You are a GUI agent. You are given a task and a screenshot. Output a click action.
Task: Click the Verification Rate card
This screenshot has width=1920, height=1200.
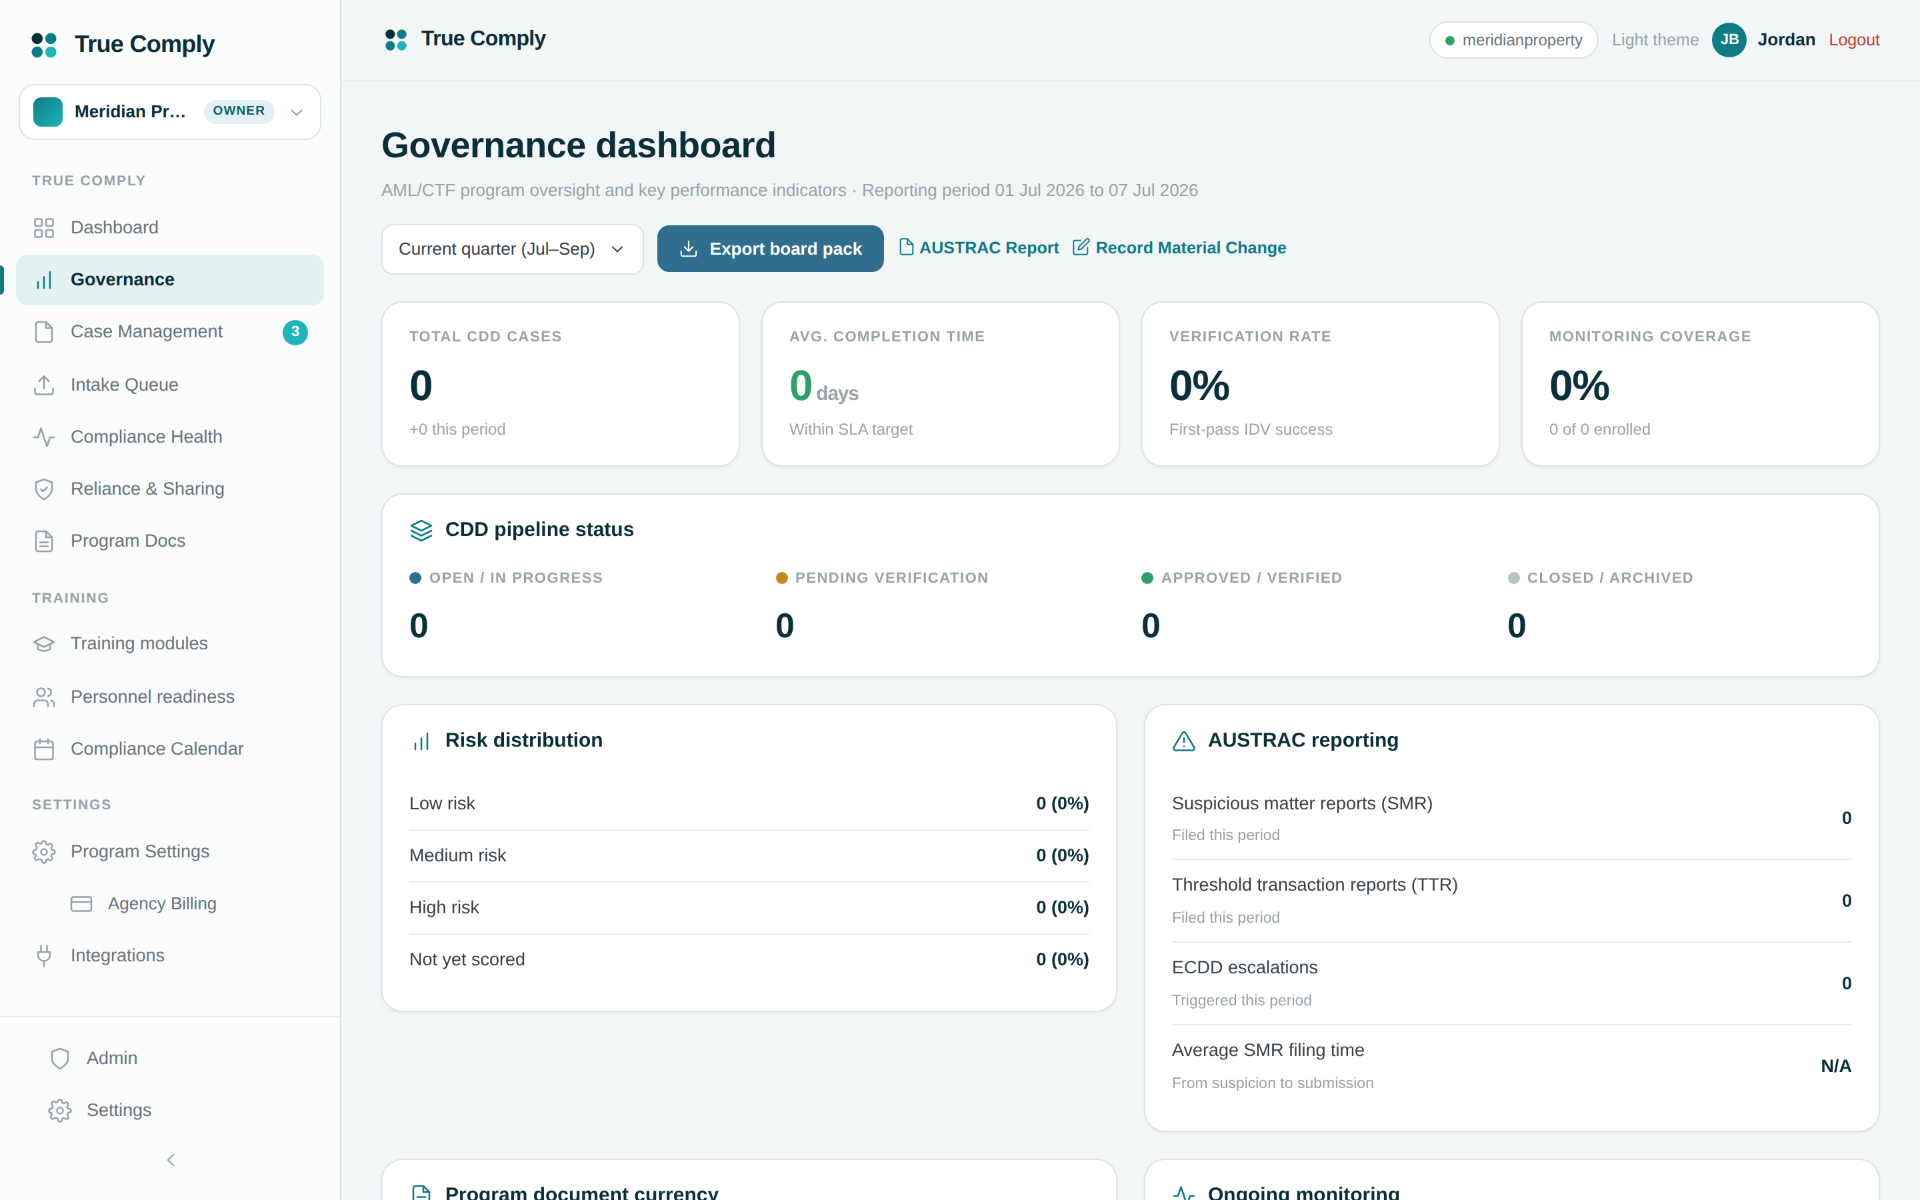[x=1320, y=384]
